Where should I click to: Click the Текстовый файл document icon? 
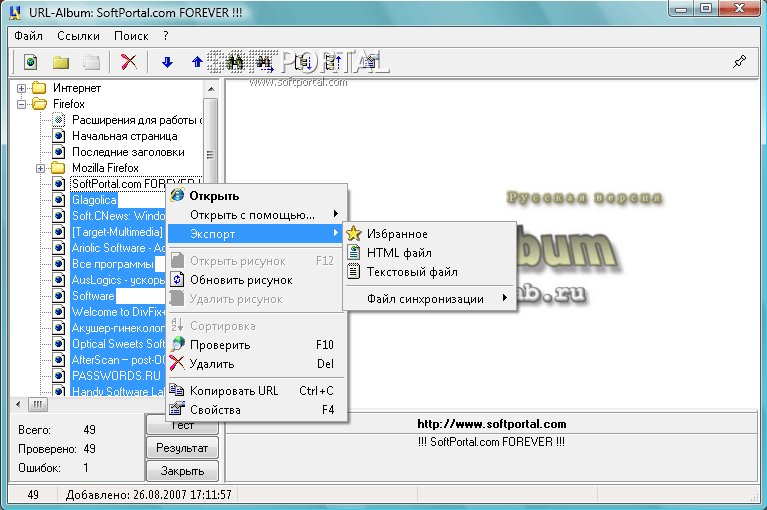[x=354, y=271]
